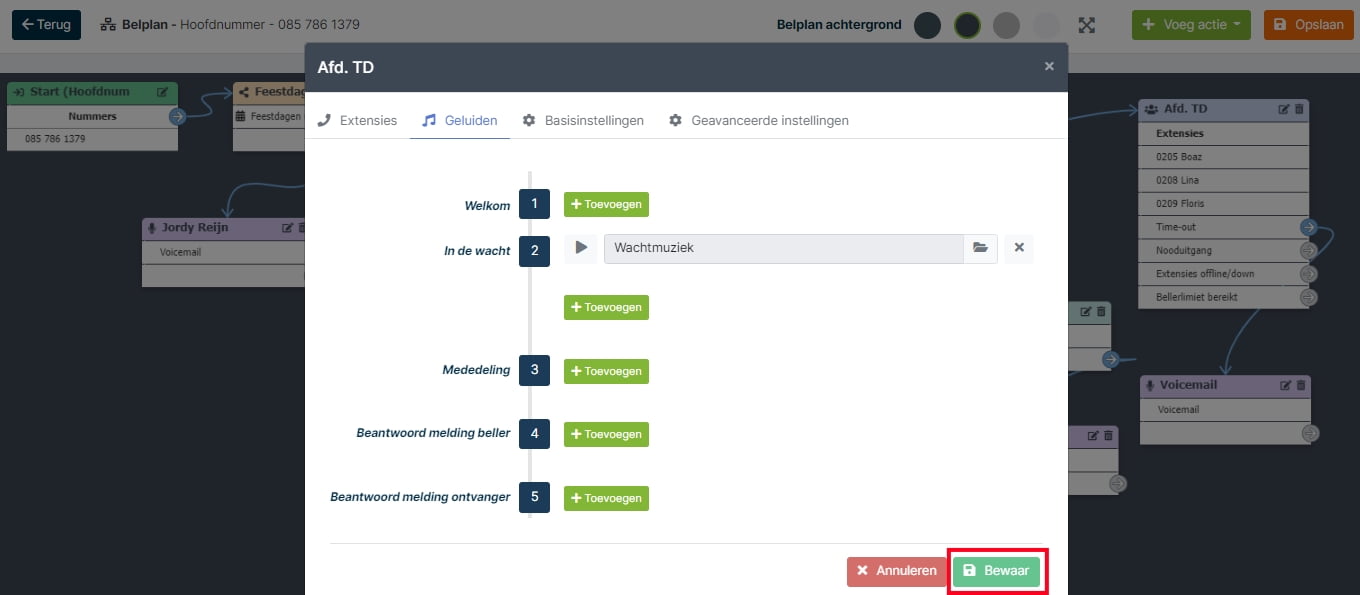Viewport: 1360px width, 595px height.
Task: Edit the Voicemail node below Afd. TD
Action: pyautogui.click(x=1286, y=385)
